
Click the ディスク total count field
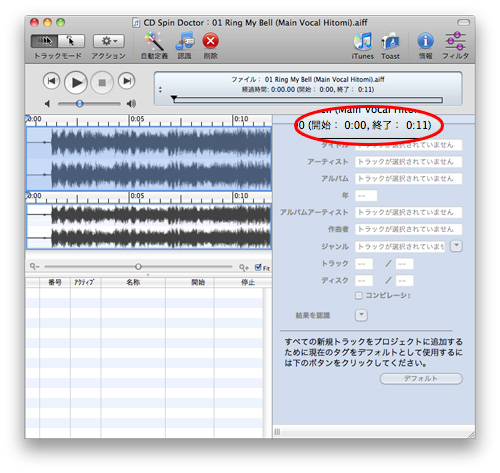[x=404, y=281]
